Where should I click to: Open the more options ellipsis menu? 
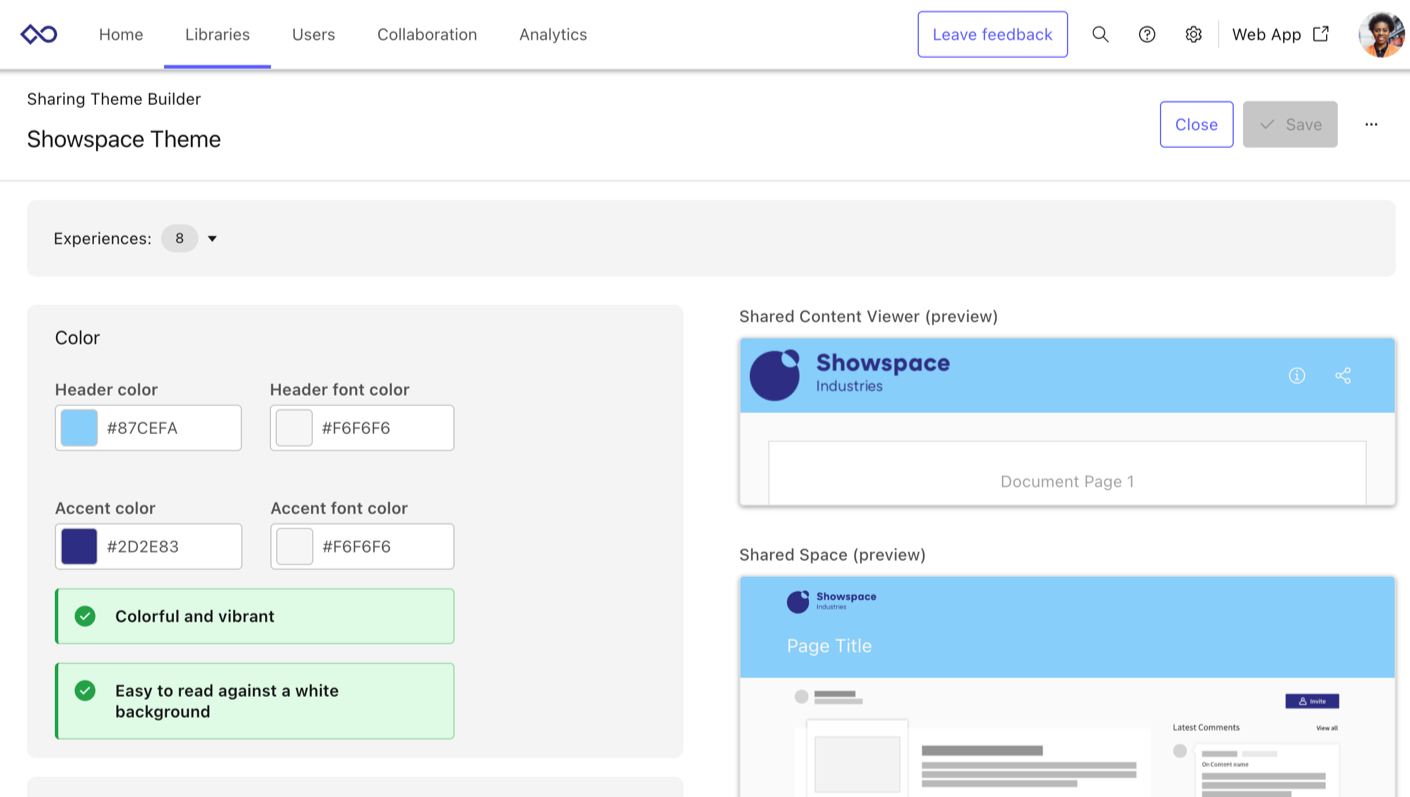(1370, 124)
